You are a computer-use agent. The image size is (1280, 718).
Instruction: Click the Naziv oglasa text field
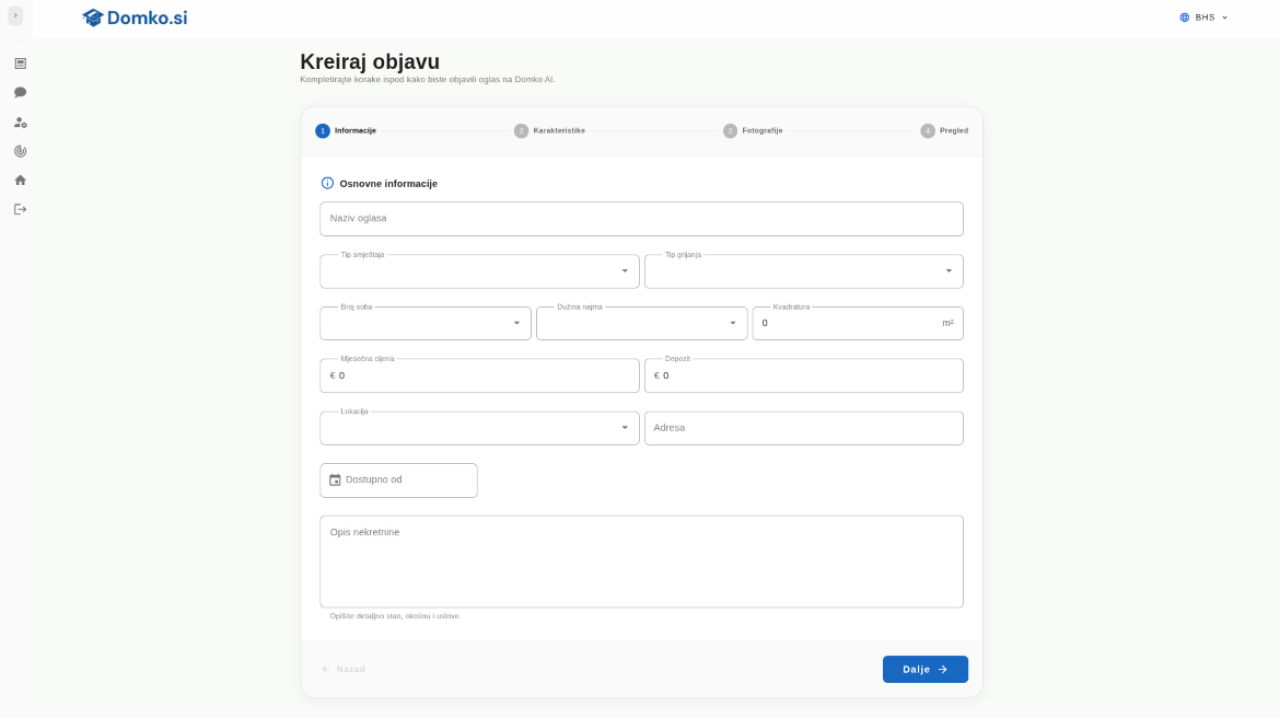641,219
